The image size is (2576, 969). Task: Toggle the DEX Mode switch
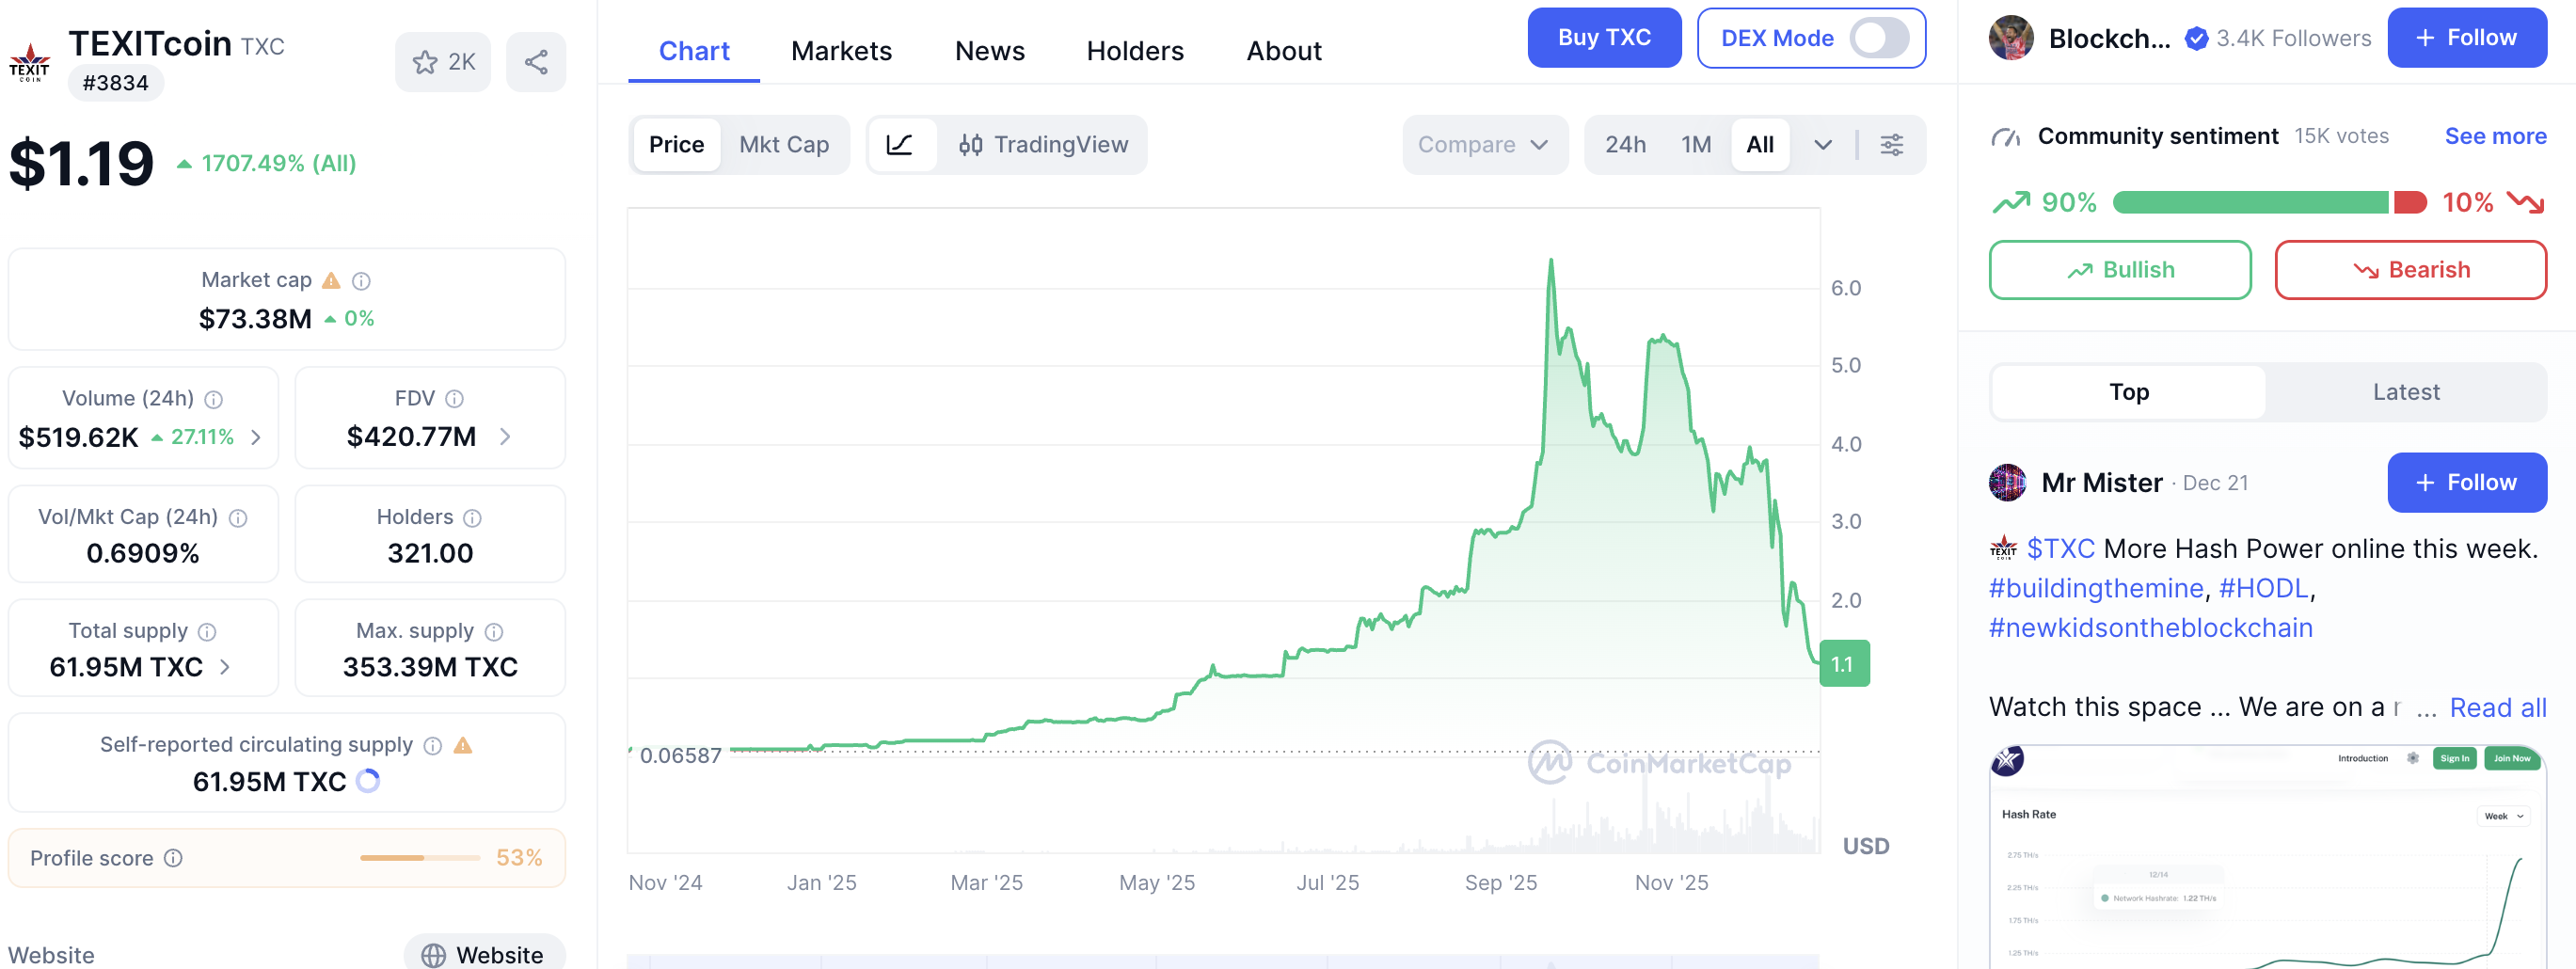coord(1878,39)
